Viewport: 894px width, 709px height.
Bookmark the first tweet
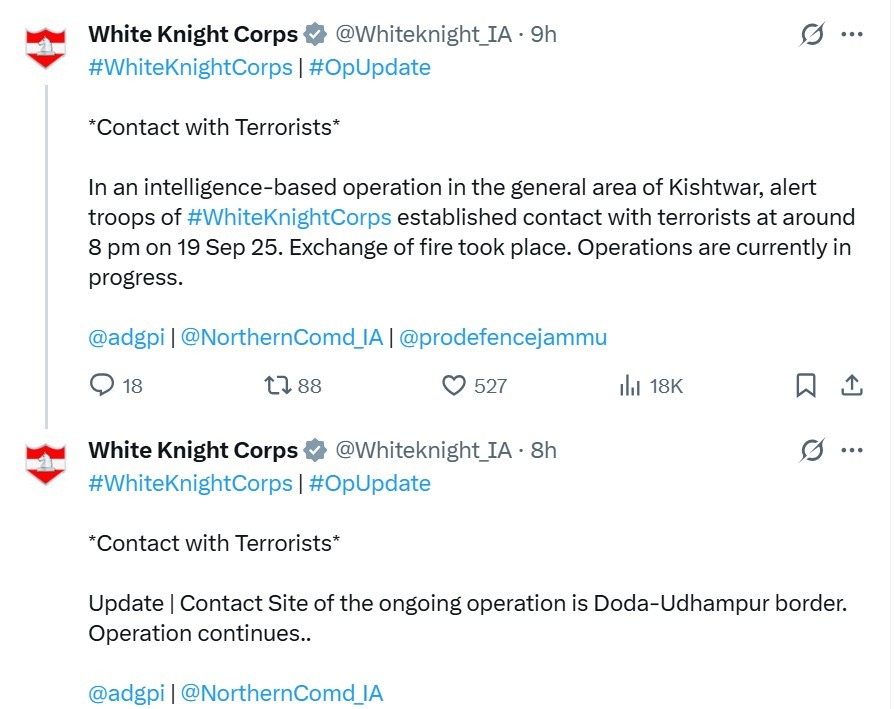tap(806, 385)
